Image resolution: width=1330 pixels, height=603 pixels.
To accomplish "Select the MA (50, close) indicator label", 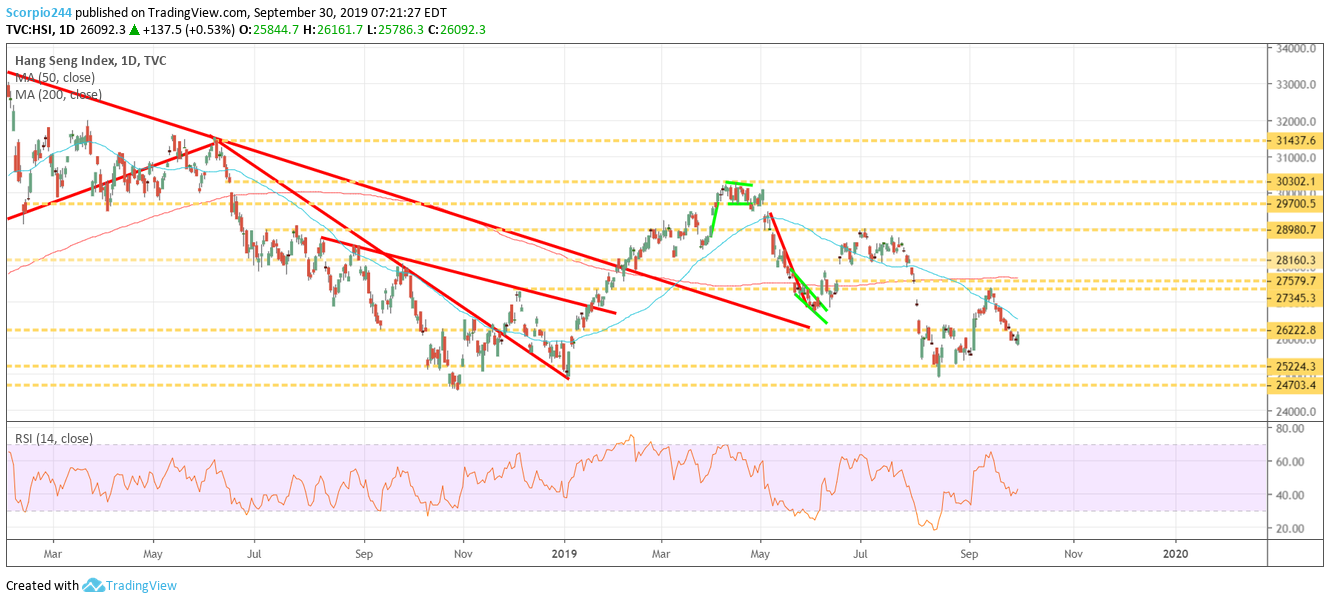I will tap(56, 77).
